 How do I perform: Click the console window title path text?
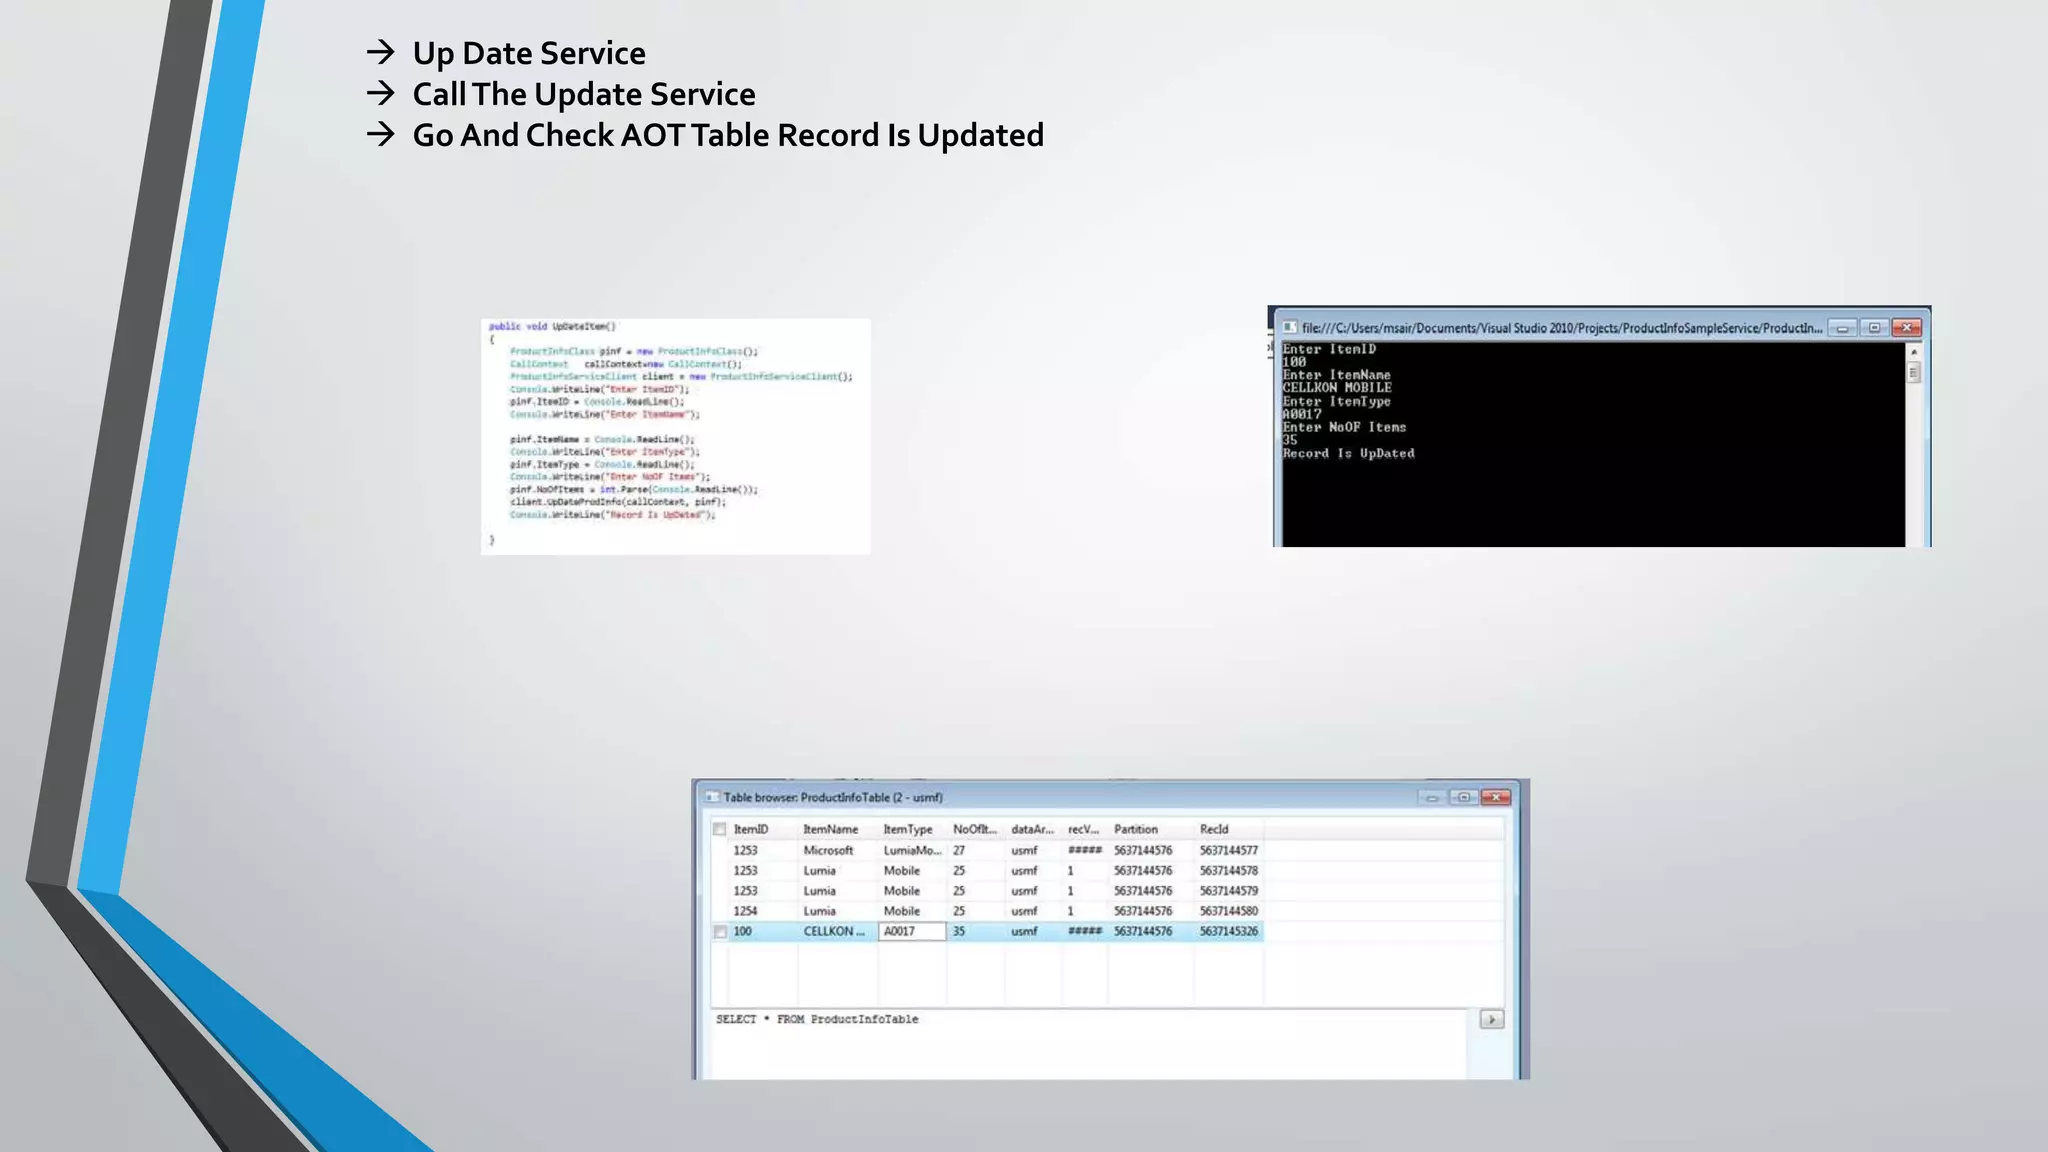pos(1561,328)
